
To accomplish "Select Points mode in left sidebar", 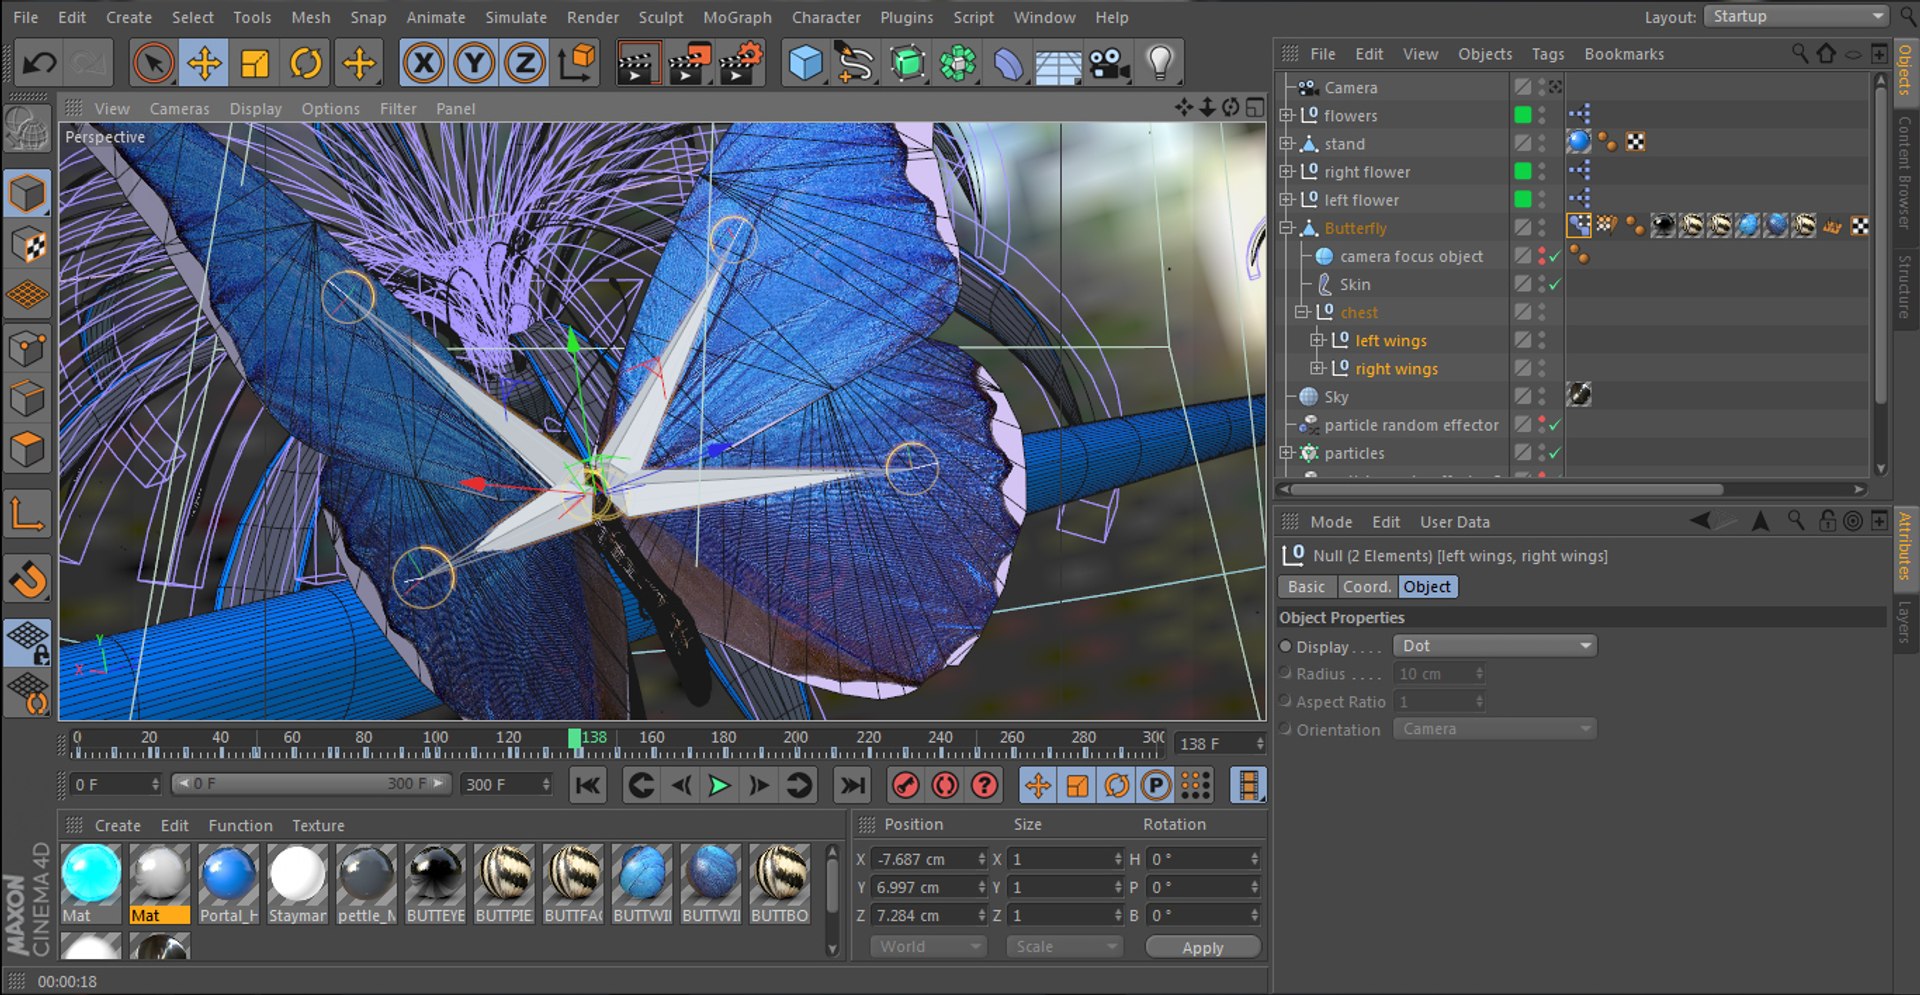I will 27,348.
